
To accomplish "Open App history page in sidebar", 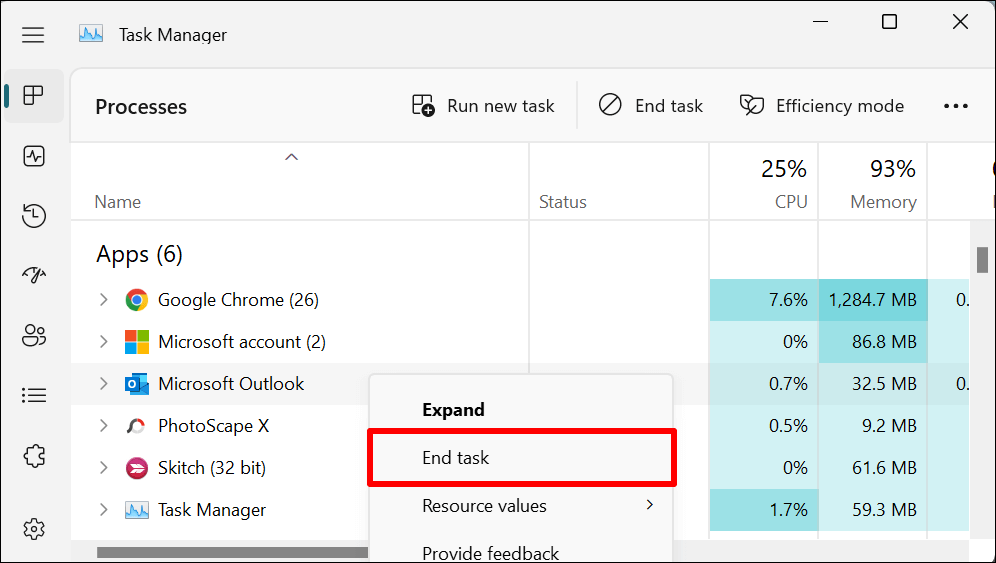I will [x=34, y=216].
